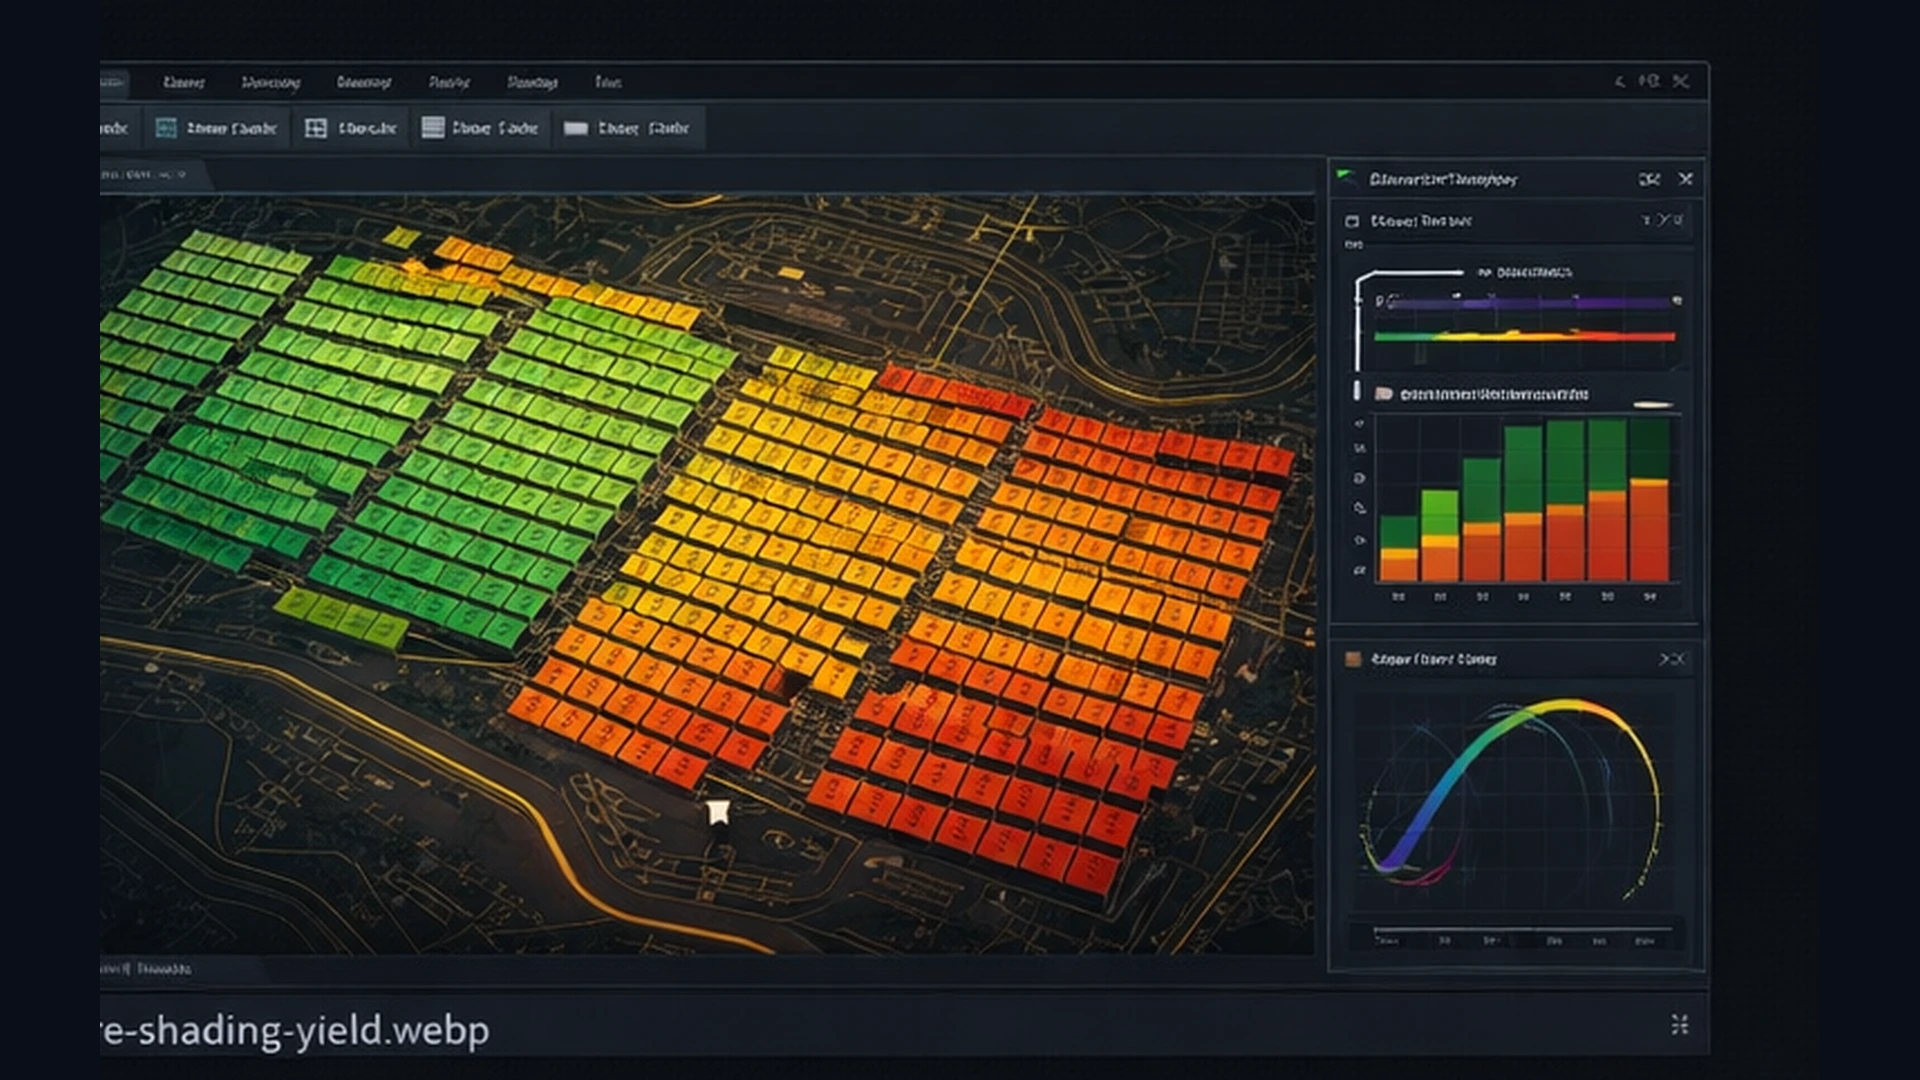Select the square layer icon in the panel header row

[1353, 222]
